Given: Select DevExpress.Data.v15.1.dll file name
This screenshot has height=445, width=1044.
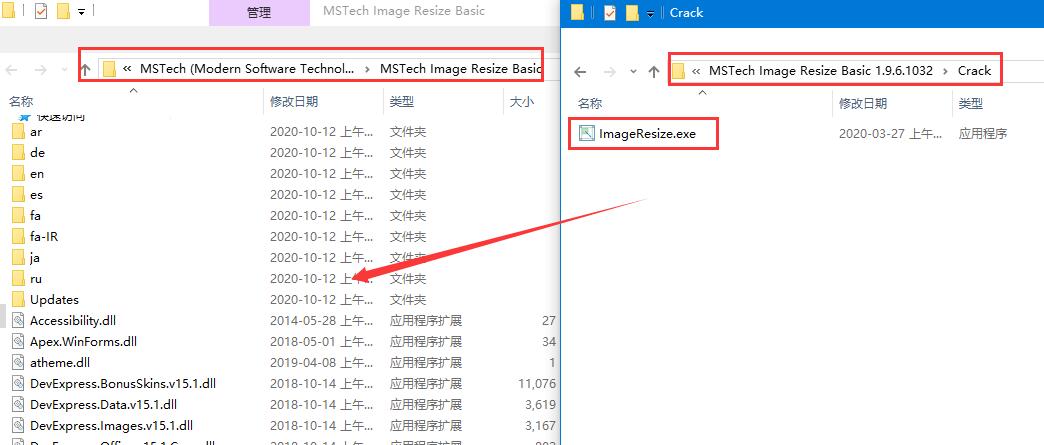Looking at the screenshot, I should pos(103,404).
